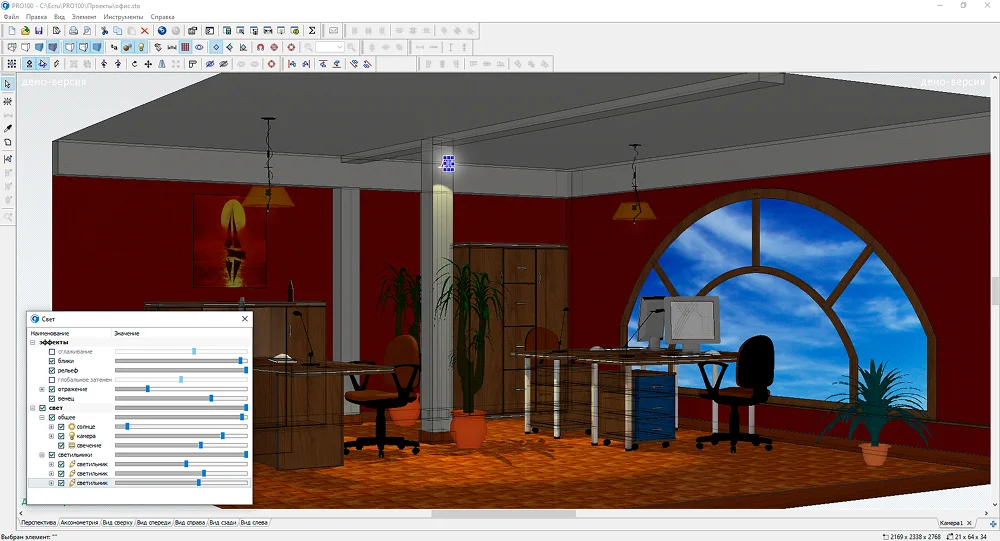This screenshot has width=1000, height=541.
Task: Click the Sigma report icon
Action: pos(312,31)
